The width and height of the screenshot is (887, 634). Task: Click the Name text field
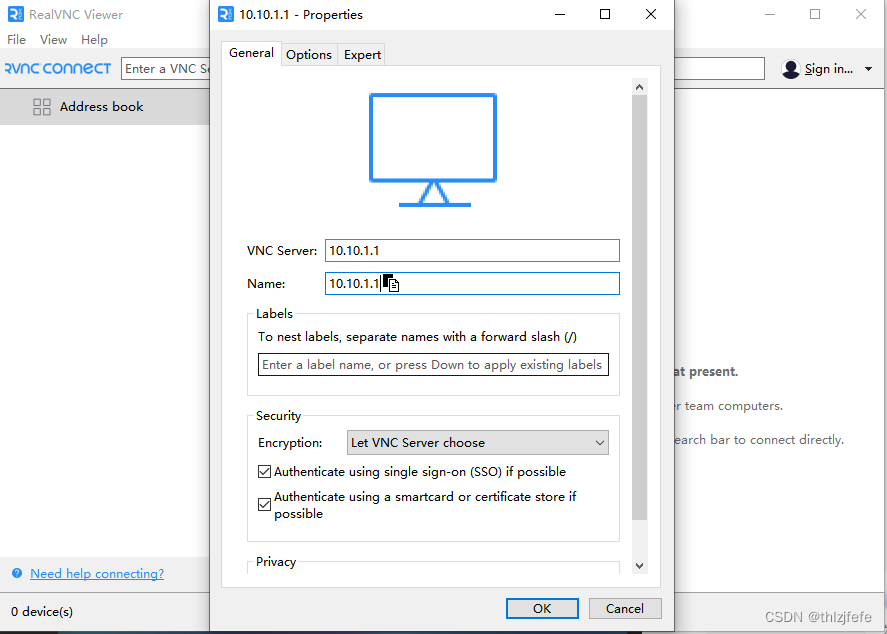472,283
